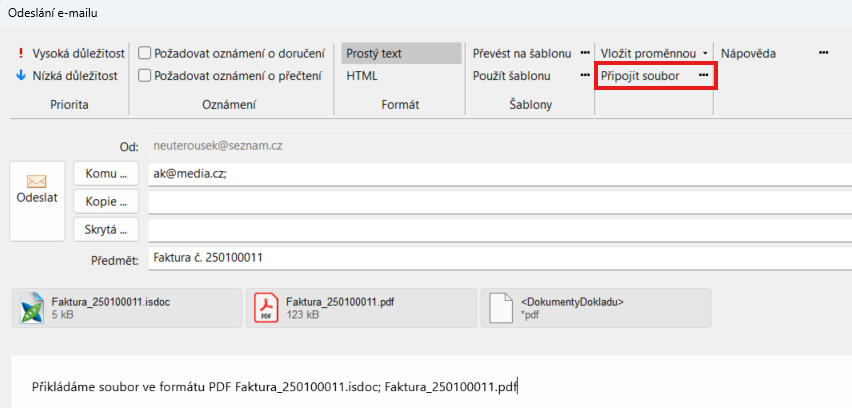The width and height of the screenshot is (852, 408).
Task: Click the ISDOC attachment file icon
Action: (33, 307)
